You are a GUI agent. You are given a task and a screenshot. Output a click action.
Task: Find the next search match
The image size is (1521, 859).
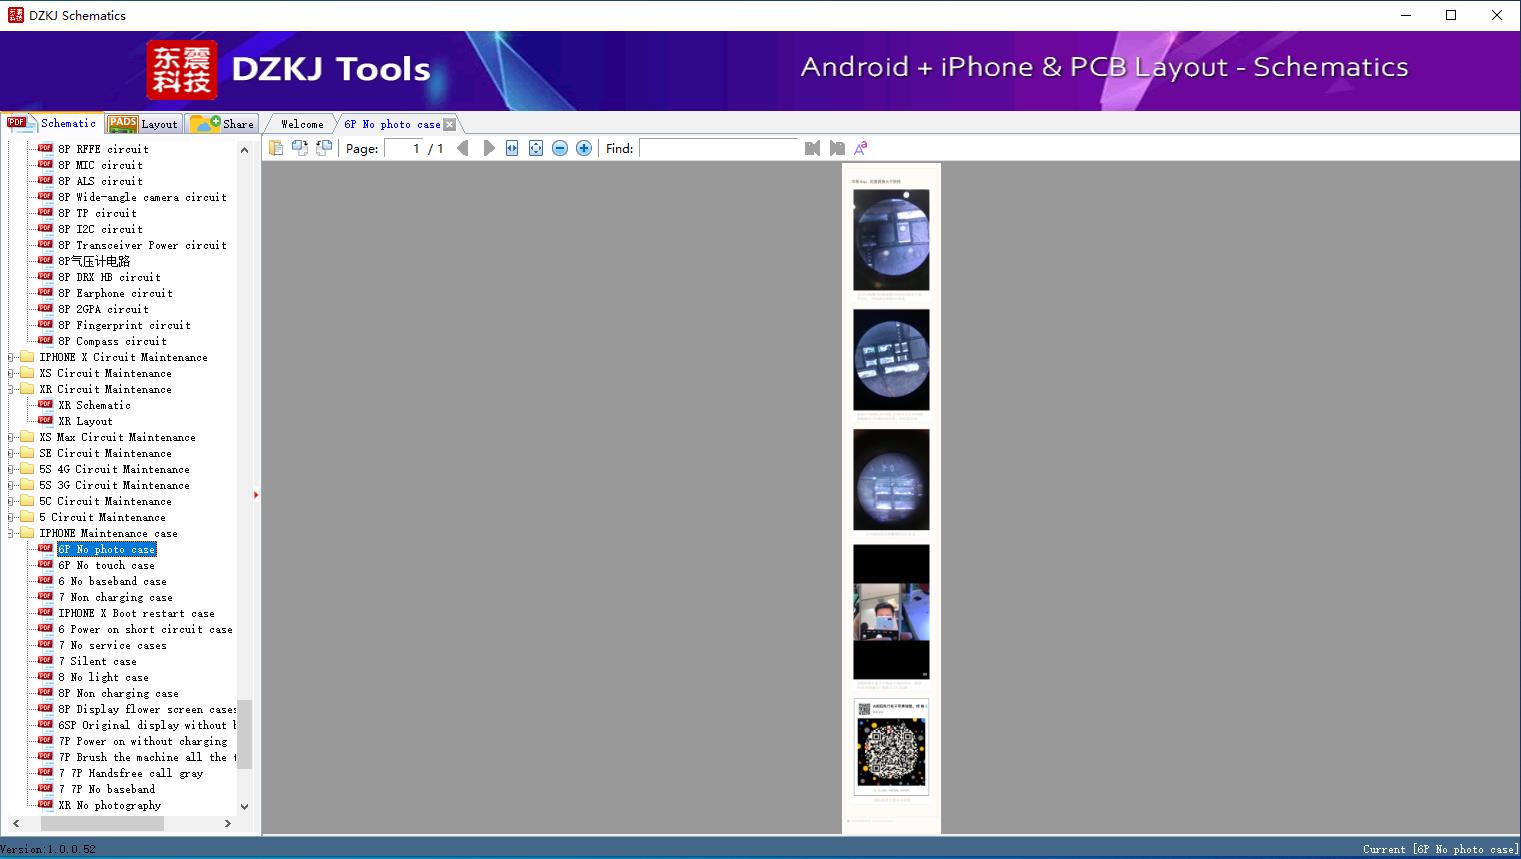(x=837, y=148)
